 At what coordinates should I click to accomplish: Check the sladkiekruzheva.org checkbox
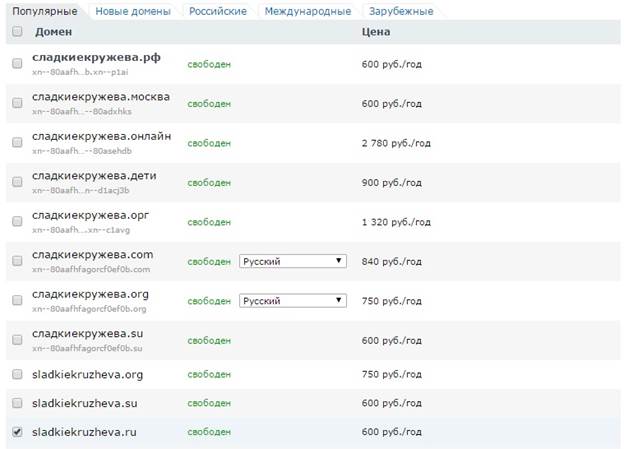click(17, 374)
